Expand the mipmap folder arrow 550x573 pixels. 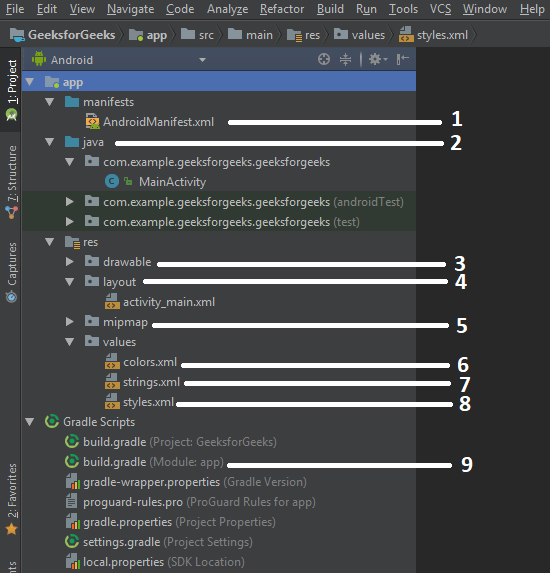70,322
